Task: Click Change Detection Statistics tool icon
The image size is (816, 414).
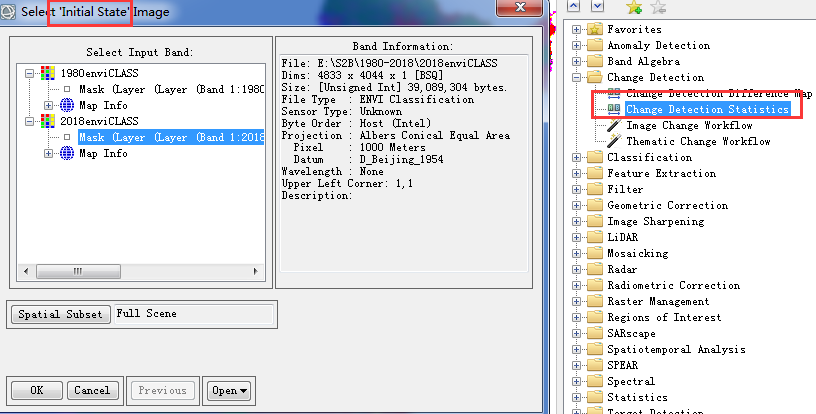Action: click(x=614, y=109)
